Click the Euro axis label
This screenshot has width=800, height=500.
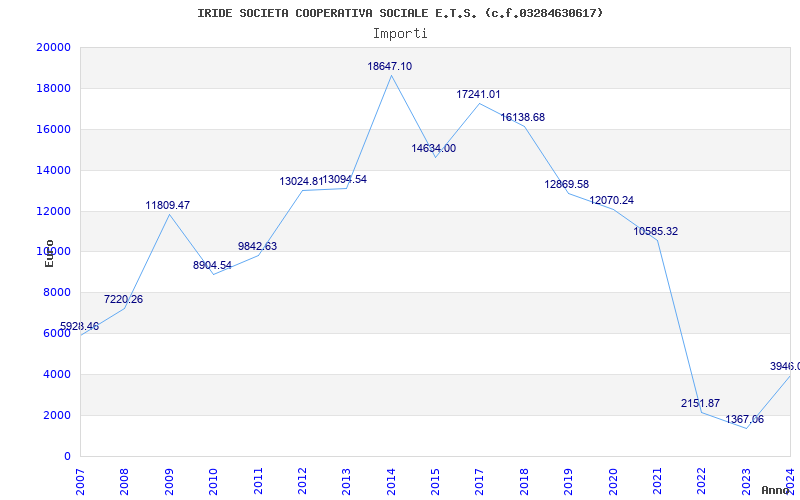(x=49, y=253)
